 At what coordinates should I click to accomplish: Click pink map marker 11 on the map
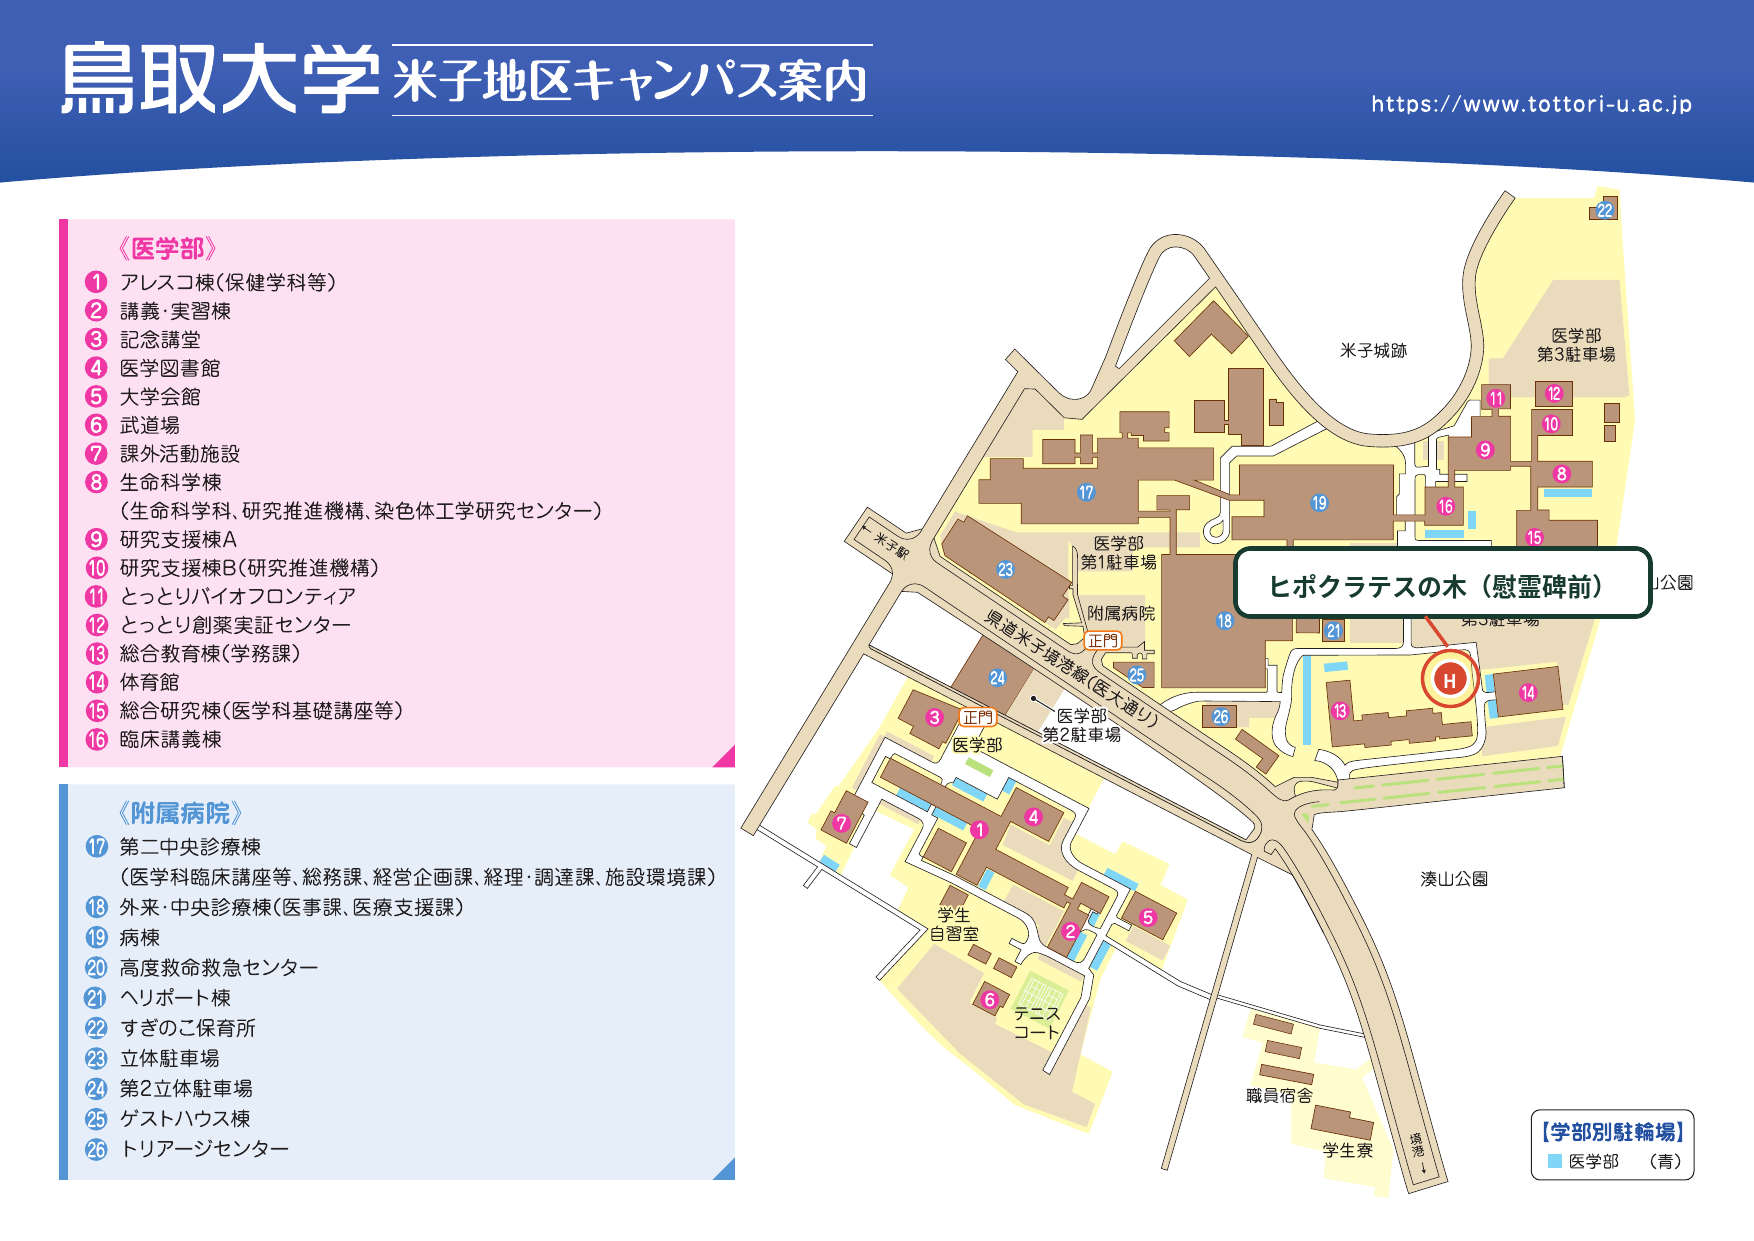point(1495,398)
